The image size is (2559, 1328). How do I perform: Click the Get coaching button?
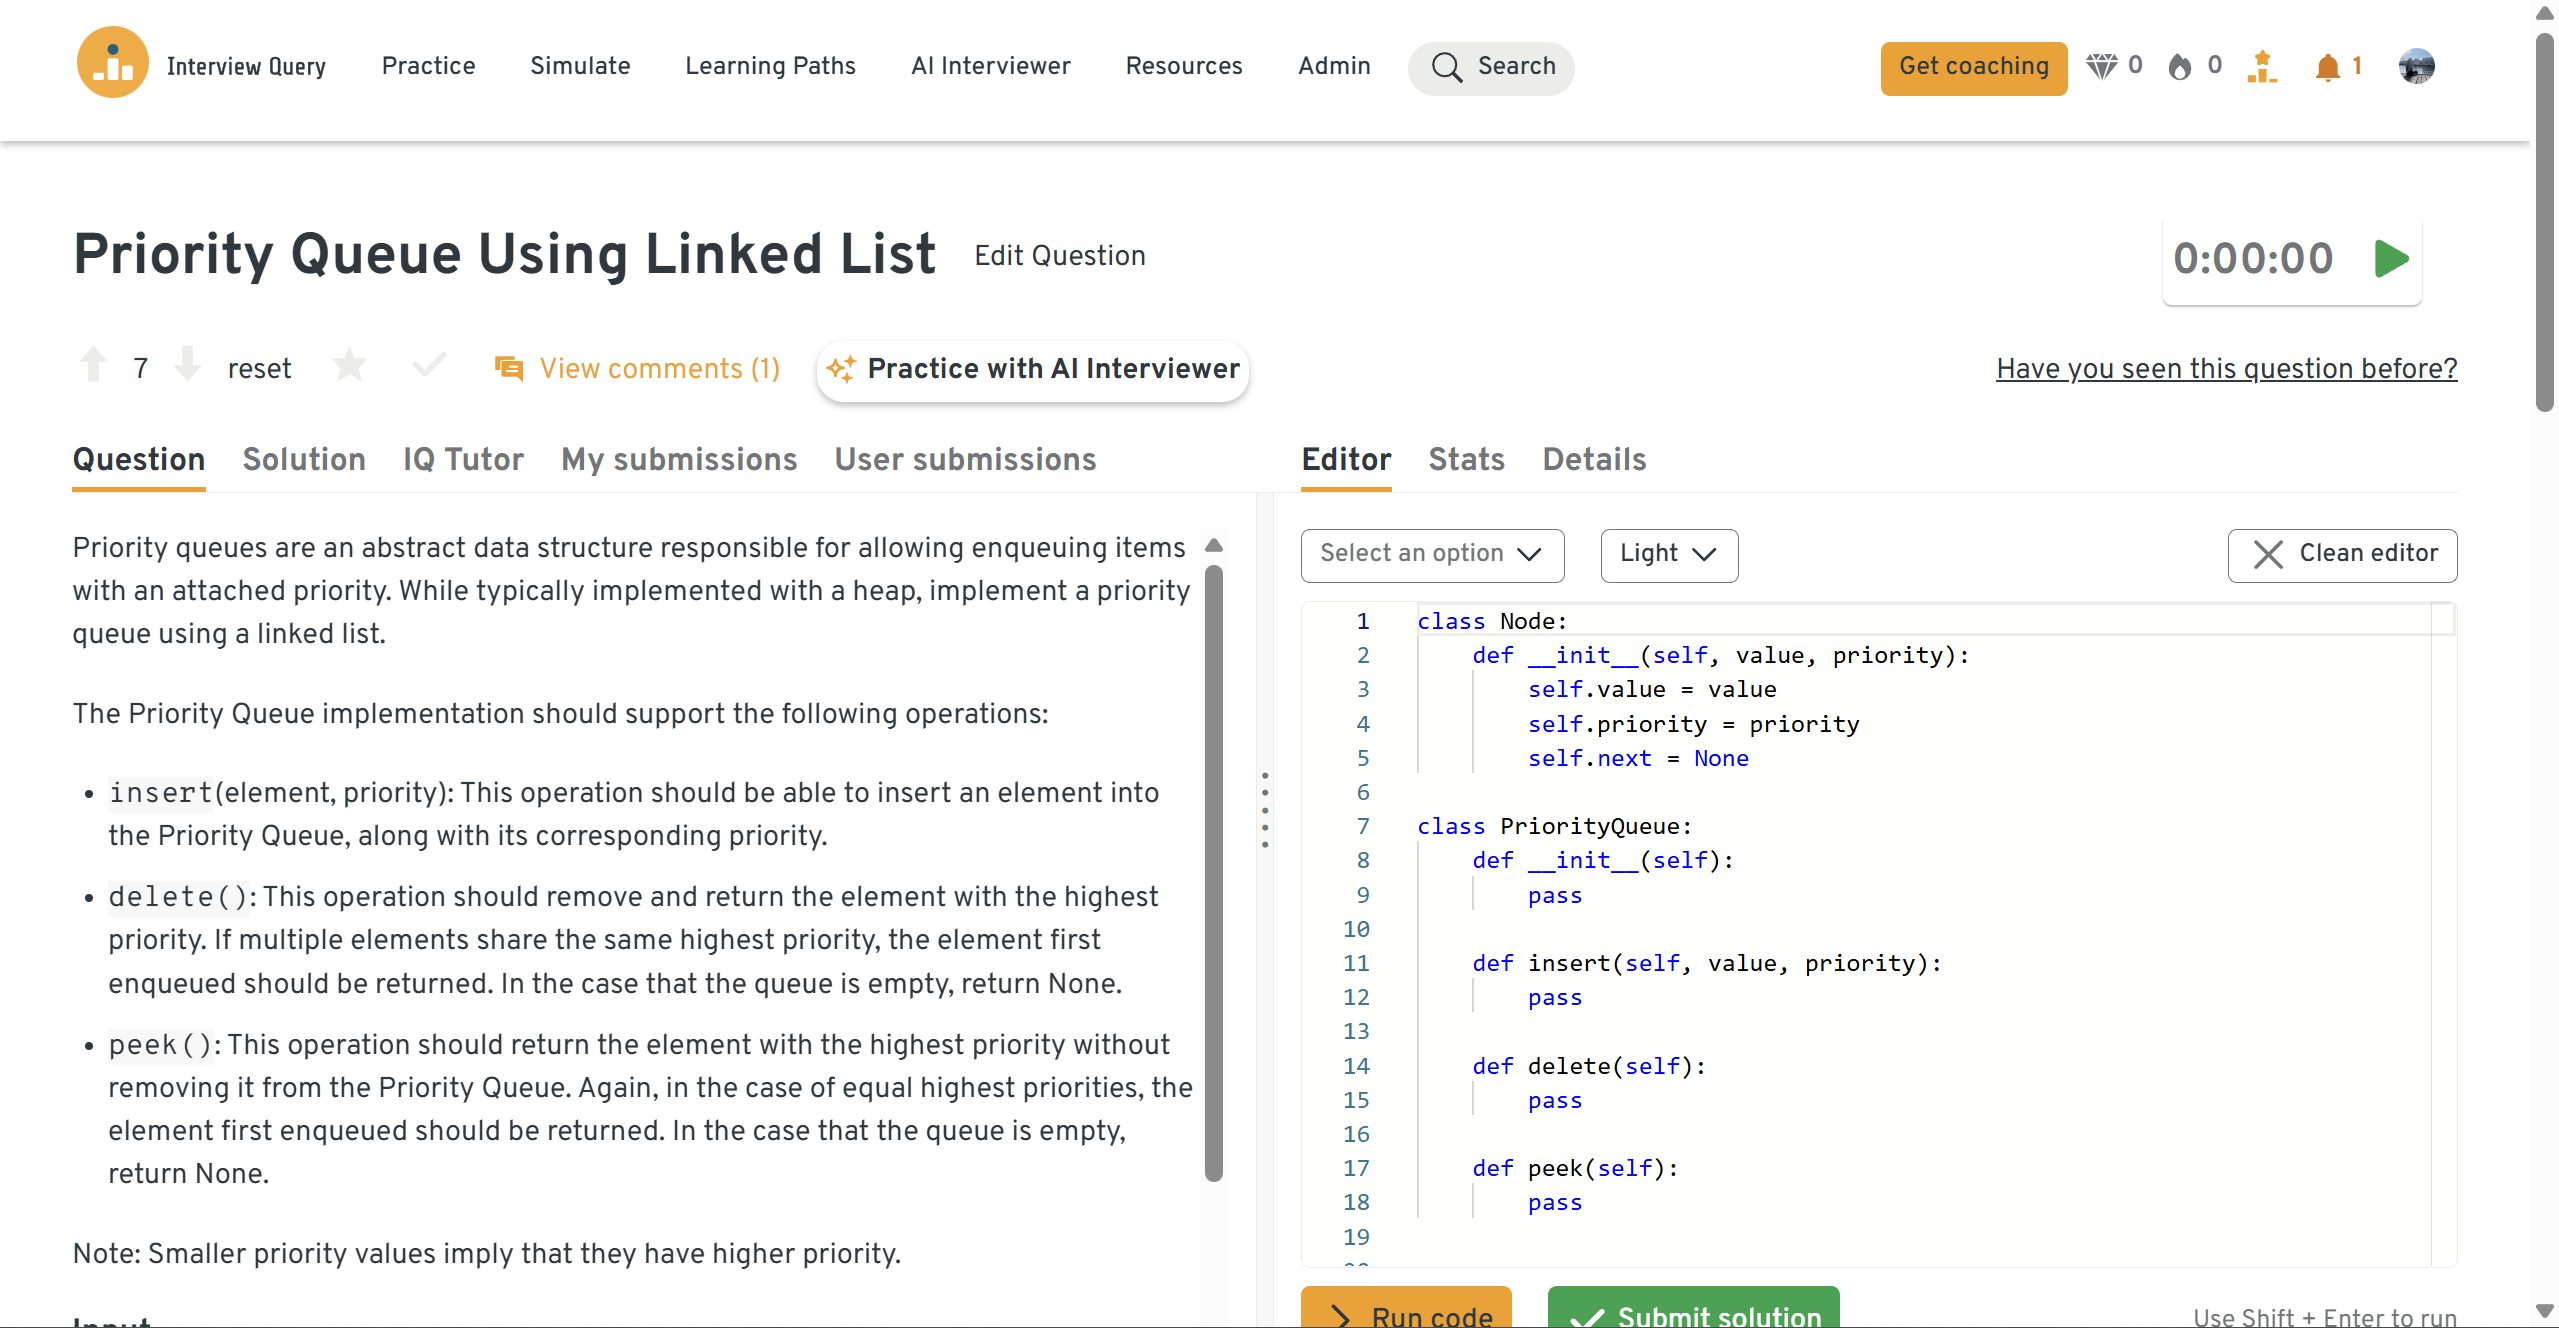(x=1973, y=68)
